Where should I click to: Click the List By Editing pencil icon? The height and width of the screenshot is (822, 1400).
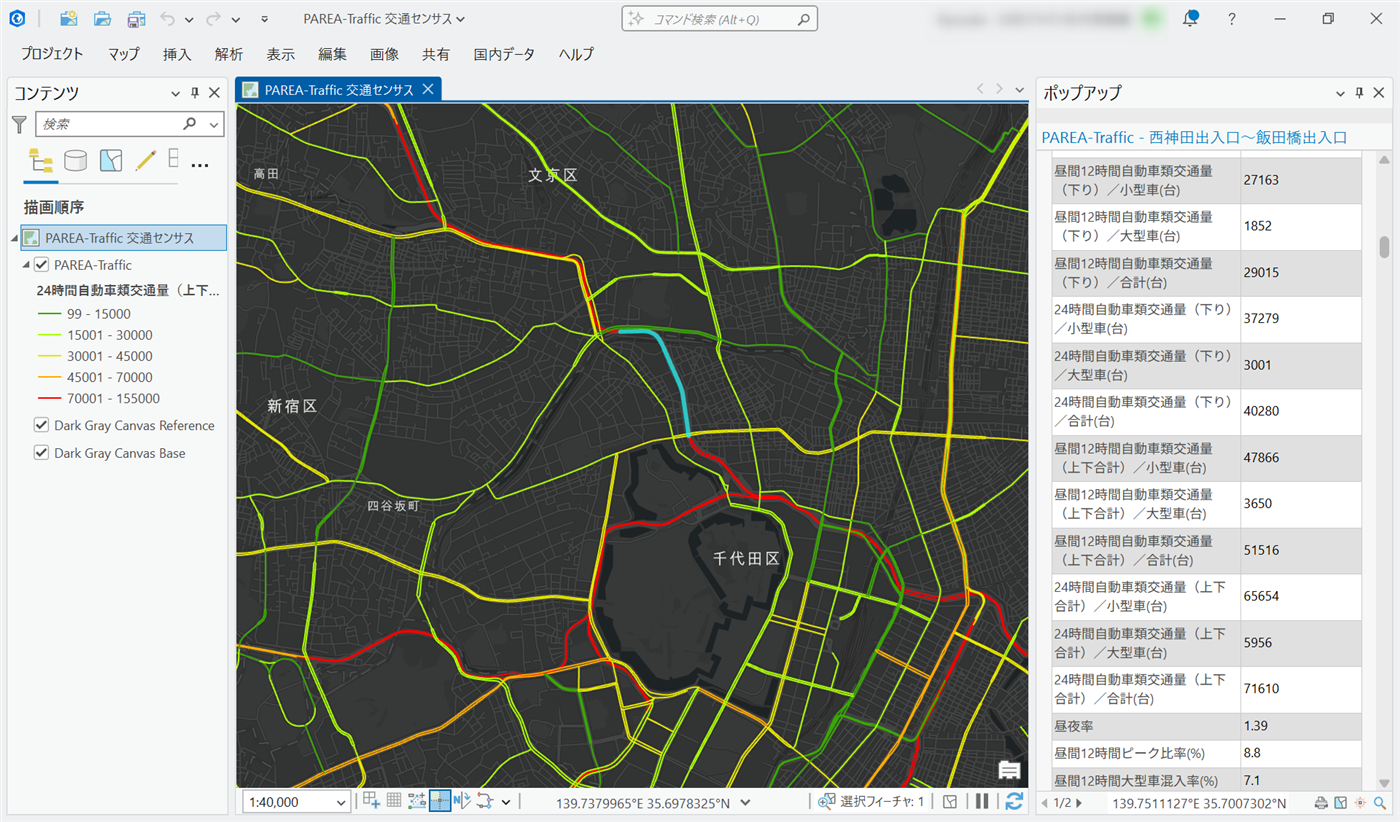[x=145, y=161]
